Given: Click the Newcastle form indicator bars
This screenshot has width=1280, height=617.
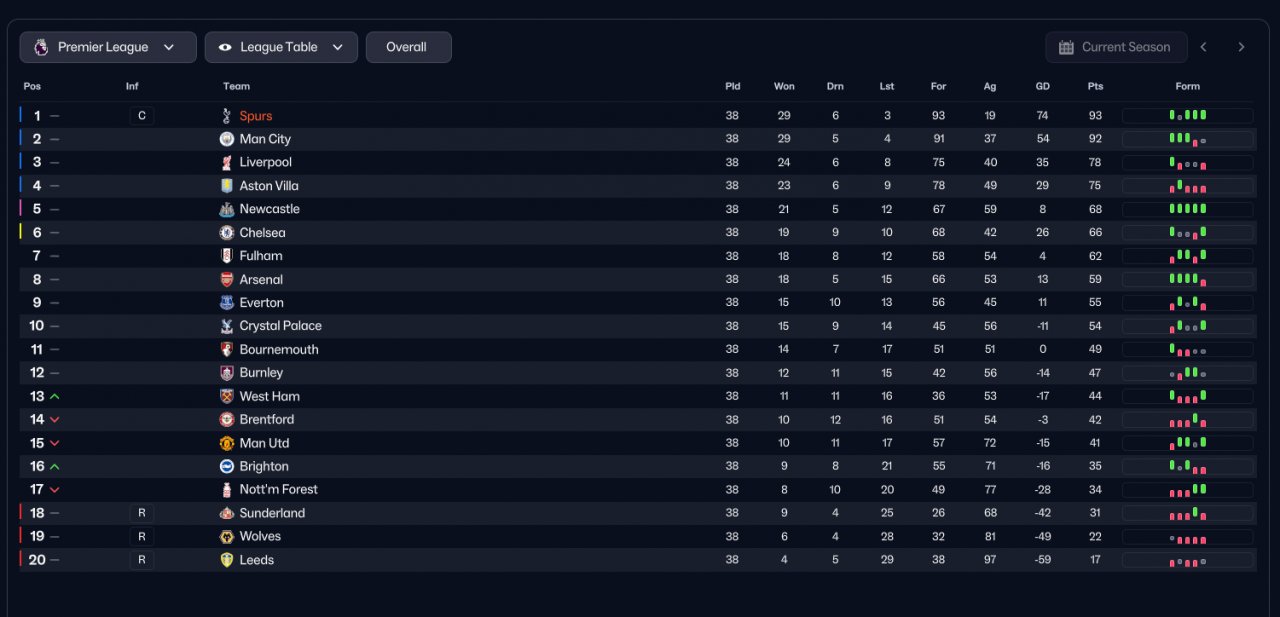Looking at the screenshot, I should pos(1187,209).
